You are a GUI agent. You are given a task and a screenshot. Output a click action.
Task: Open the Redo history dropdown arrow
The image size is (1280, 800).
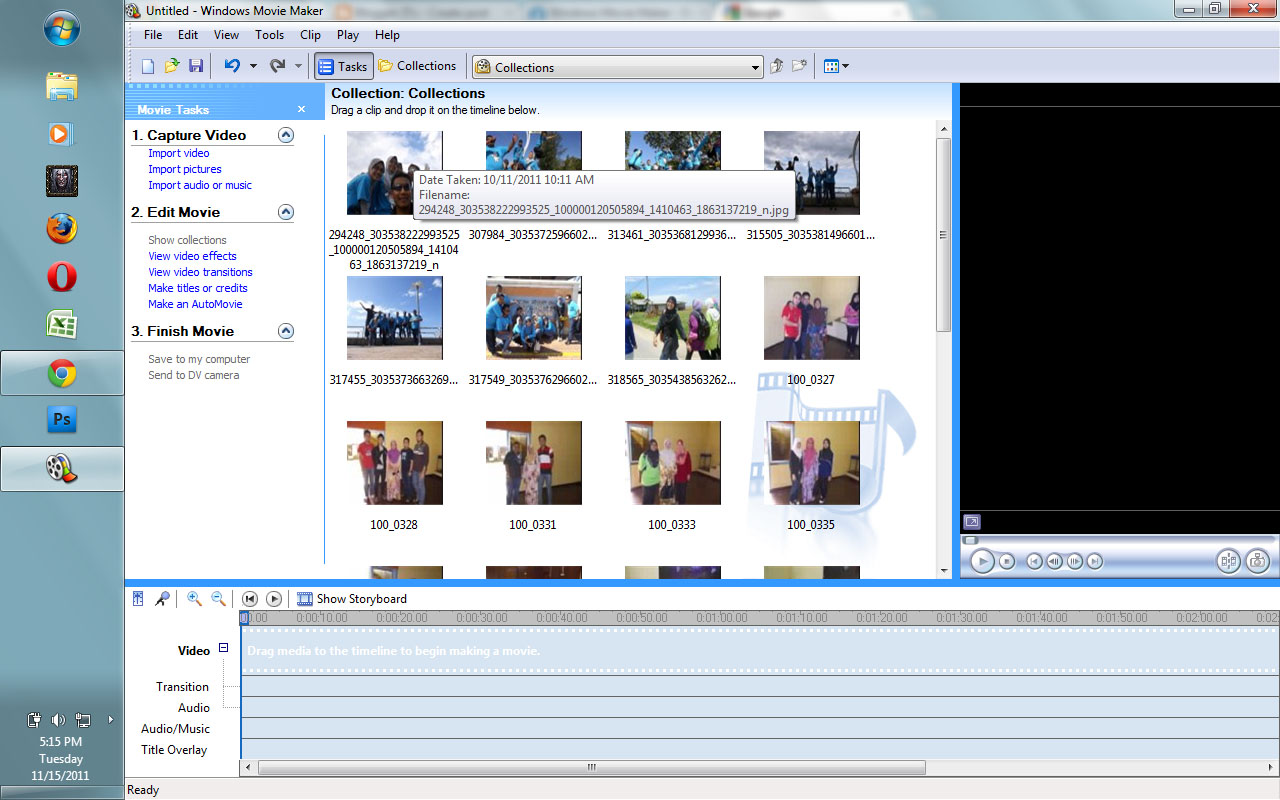(x=299, y=66)
